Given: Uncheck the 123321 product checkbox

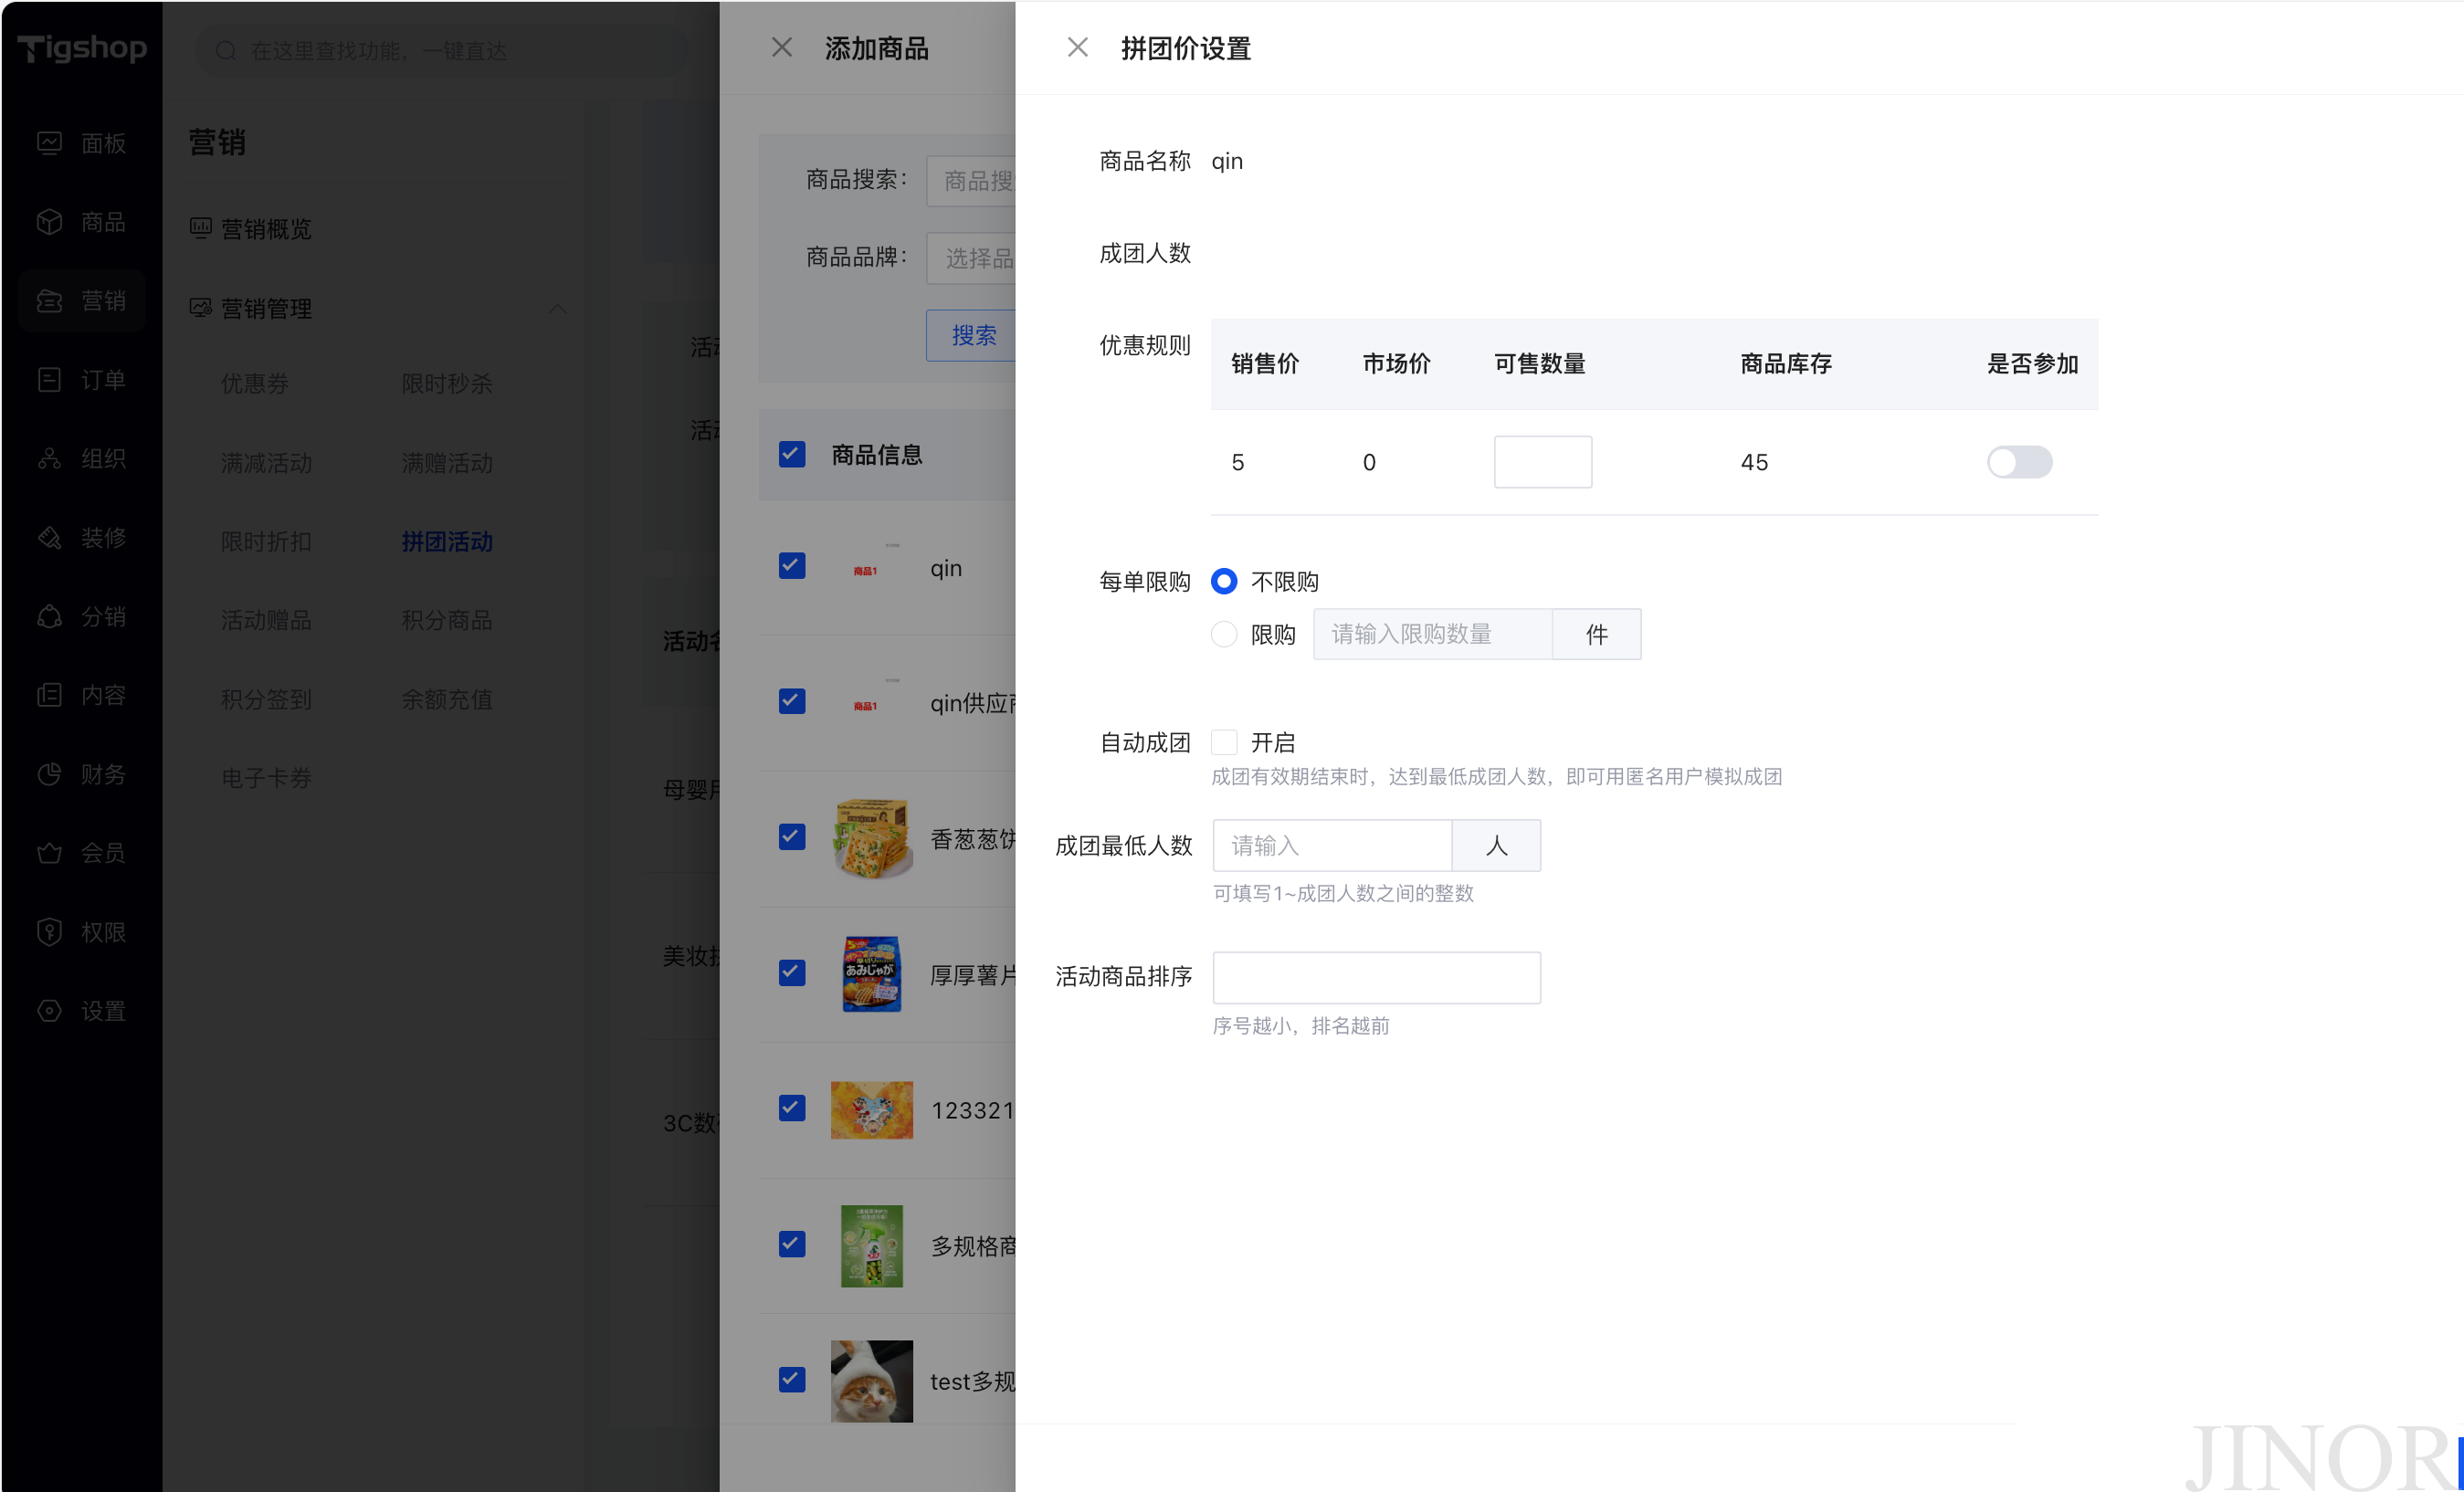Looking at the screenshot, I should click(x=792, y=1108).
